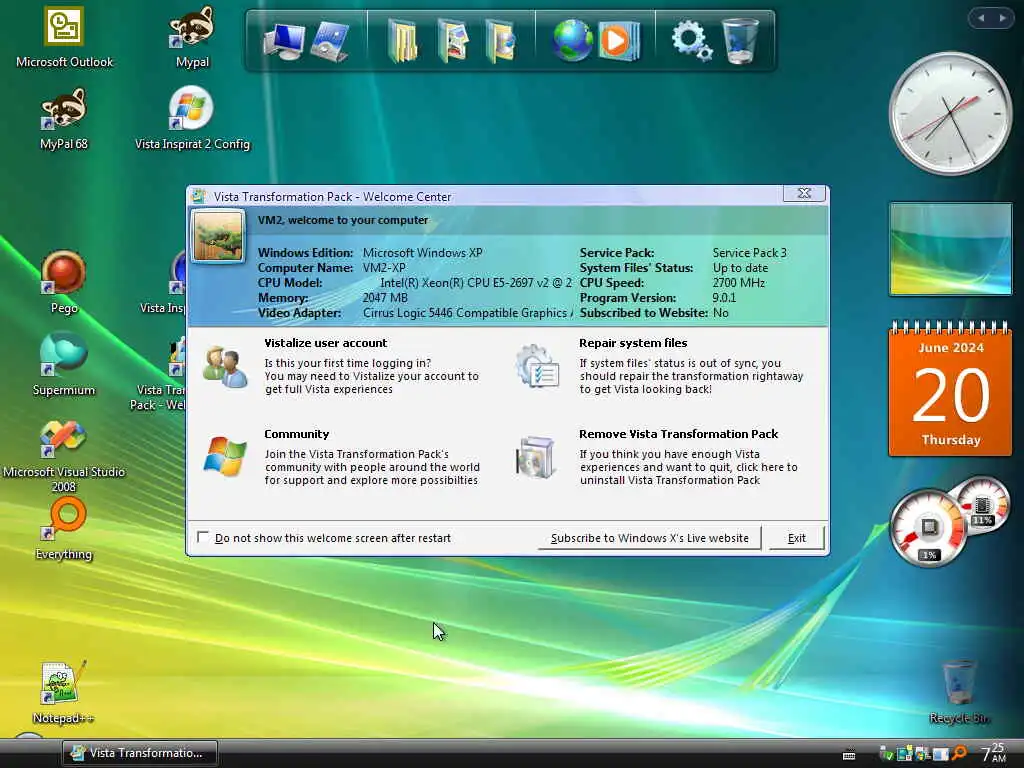Click the Service Pack 3 value
This screenshot has width=1024, height=768.
(750, 253)
